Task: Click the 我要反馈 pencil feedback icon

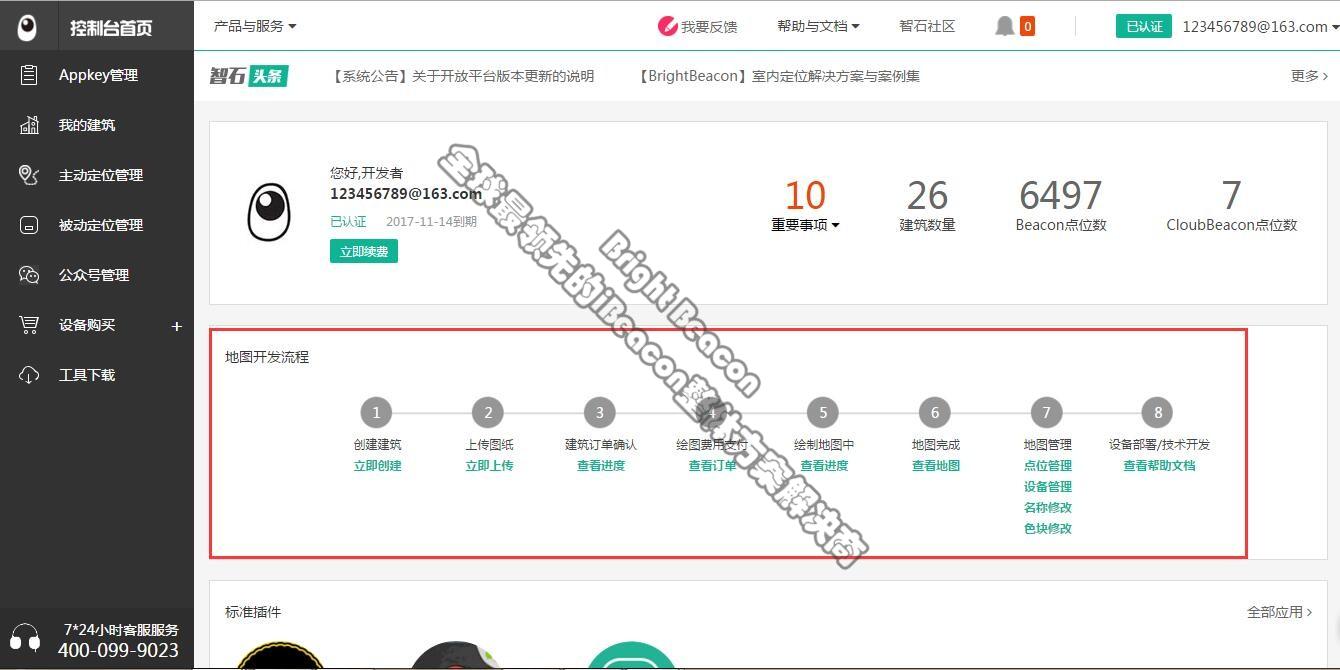Action: [667, 26]
